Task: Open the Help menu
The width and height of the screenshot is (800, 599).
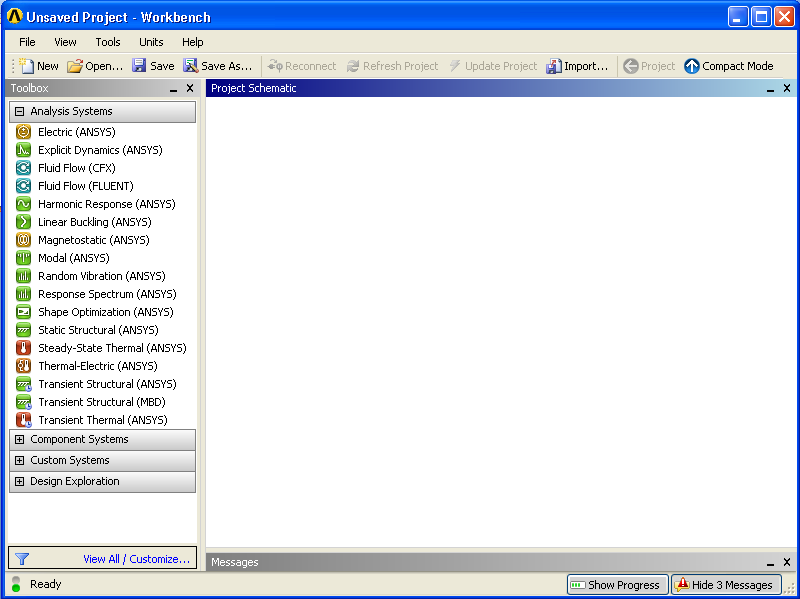Action: [x=192, y=42]
